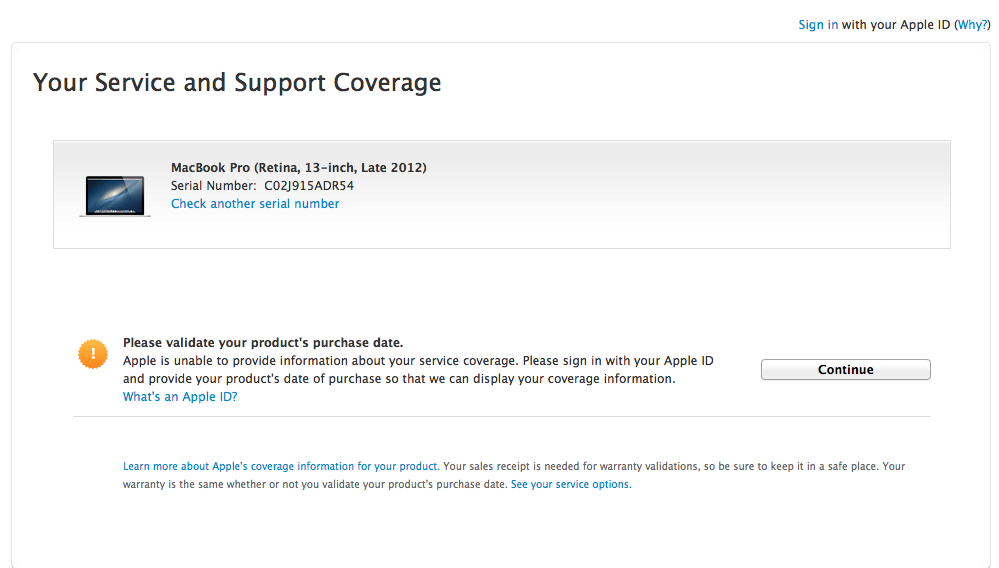
Task: Click Check another serial number
Action: pos(255,204)
